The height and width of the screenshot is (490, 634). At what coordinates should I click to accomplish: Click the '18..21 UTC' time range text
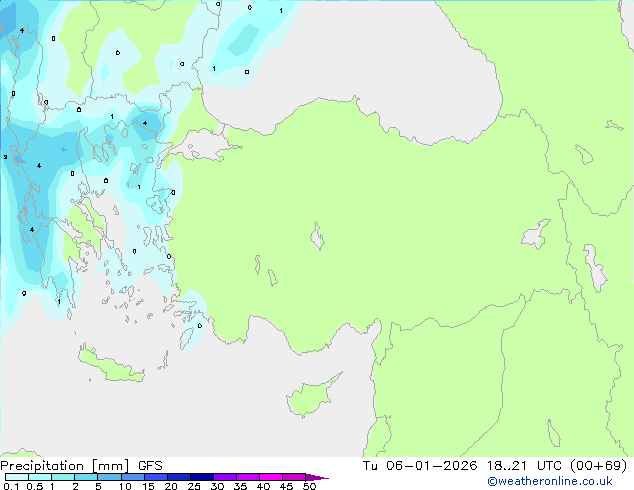tap(524, 466)
